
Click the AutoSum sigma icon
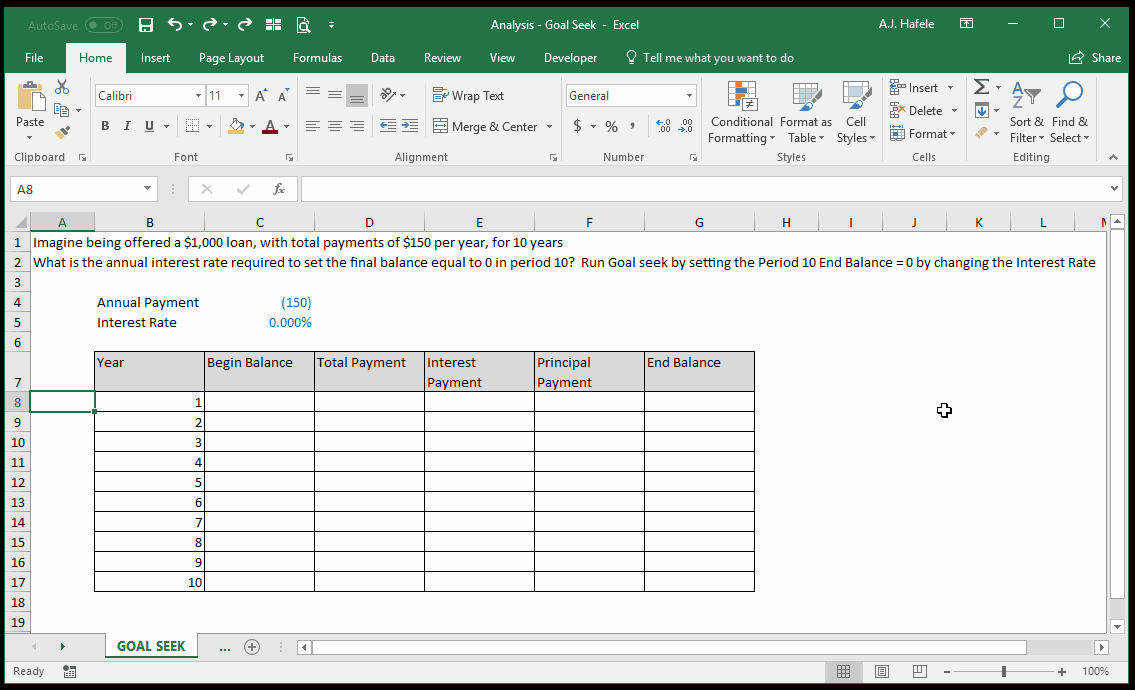coord(982,87)
